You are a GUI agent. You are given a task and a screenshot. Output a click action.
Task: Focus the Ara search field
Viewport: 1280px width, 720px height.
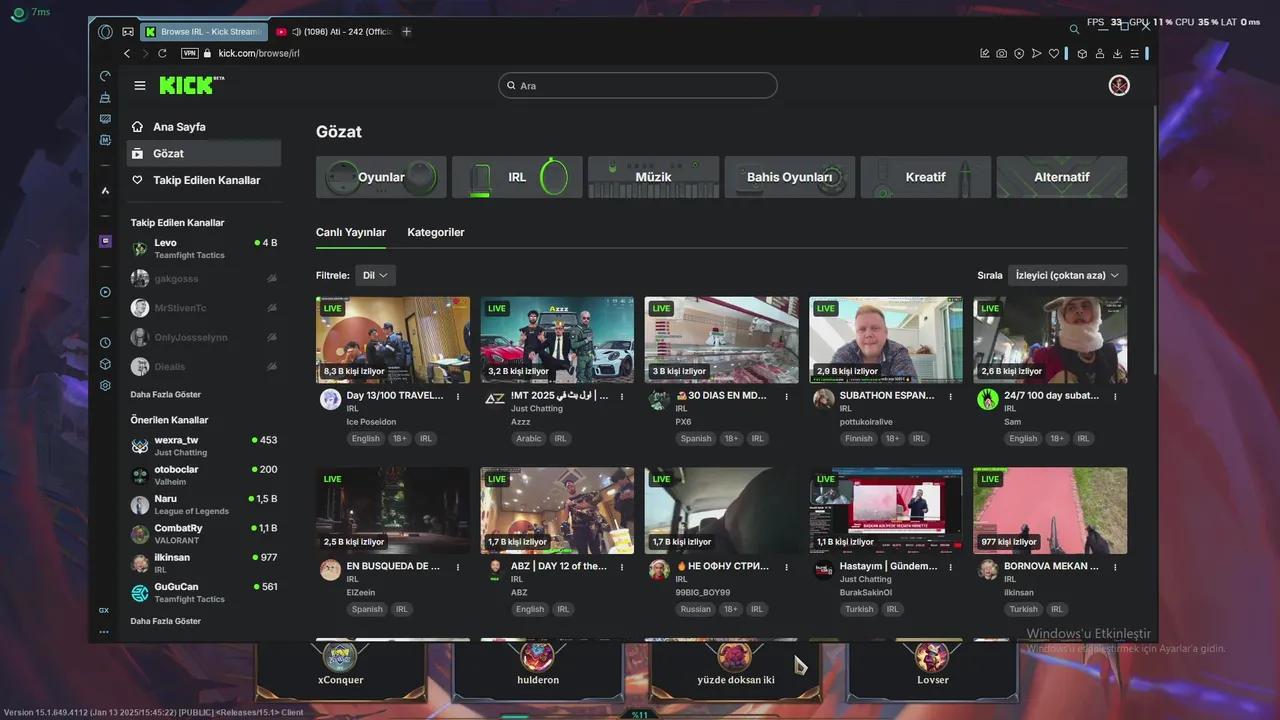pos(638,85)
